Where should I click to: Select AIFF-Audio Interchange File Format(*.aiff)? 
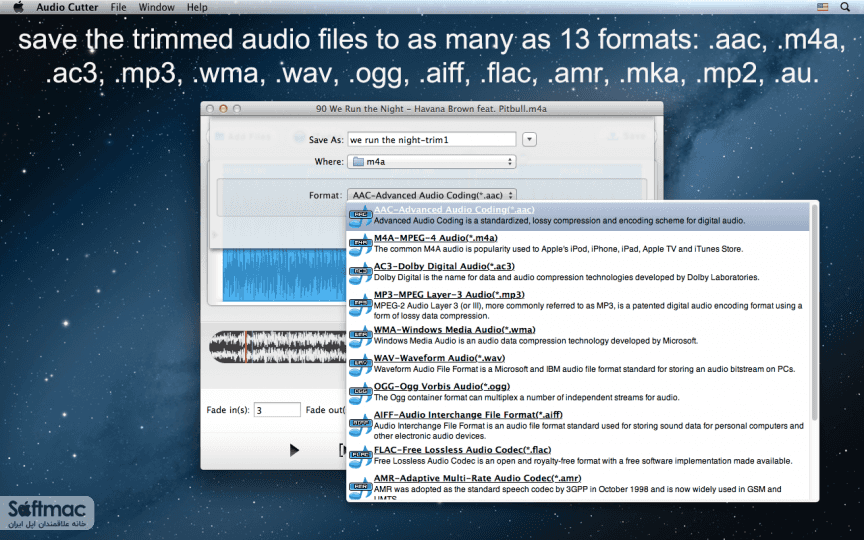click(579, 425)
